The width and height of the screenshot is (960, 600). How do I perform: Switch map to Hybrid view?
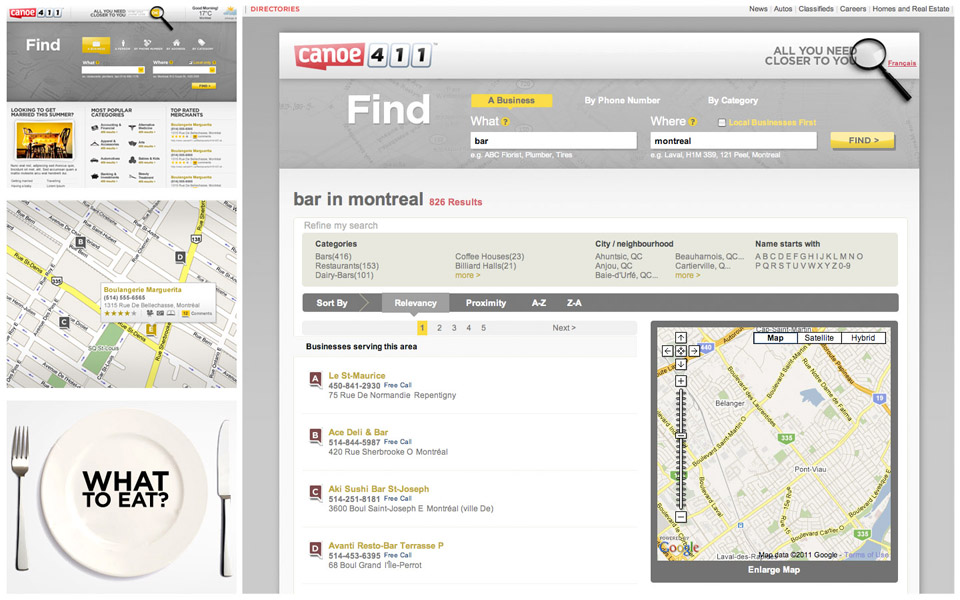click(863, 338)
